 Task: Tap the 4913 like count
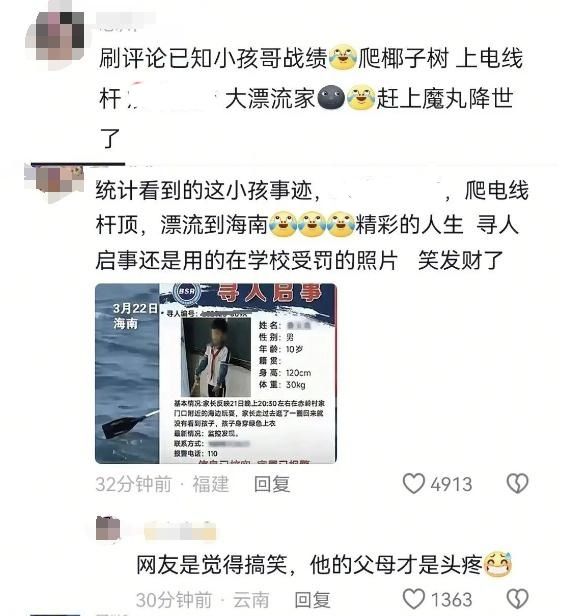(451, 484)
